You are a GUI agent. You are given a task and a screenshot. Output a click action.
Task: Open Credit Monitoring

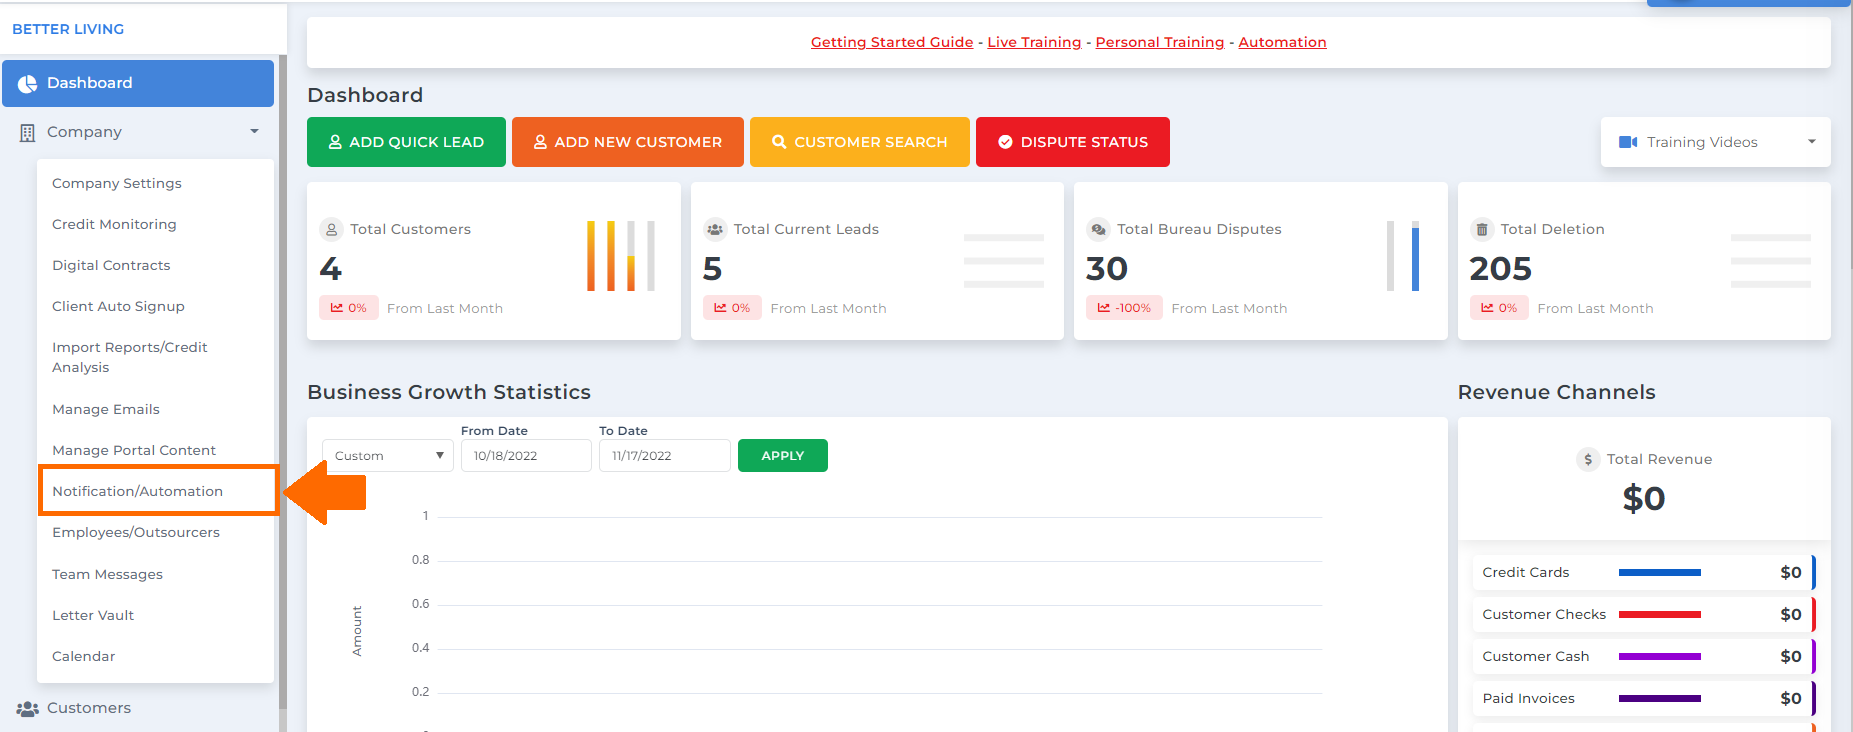pos(114,224)
